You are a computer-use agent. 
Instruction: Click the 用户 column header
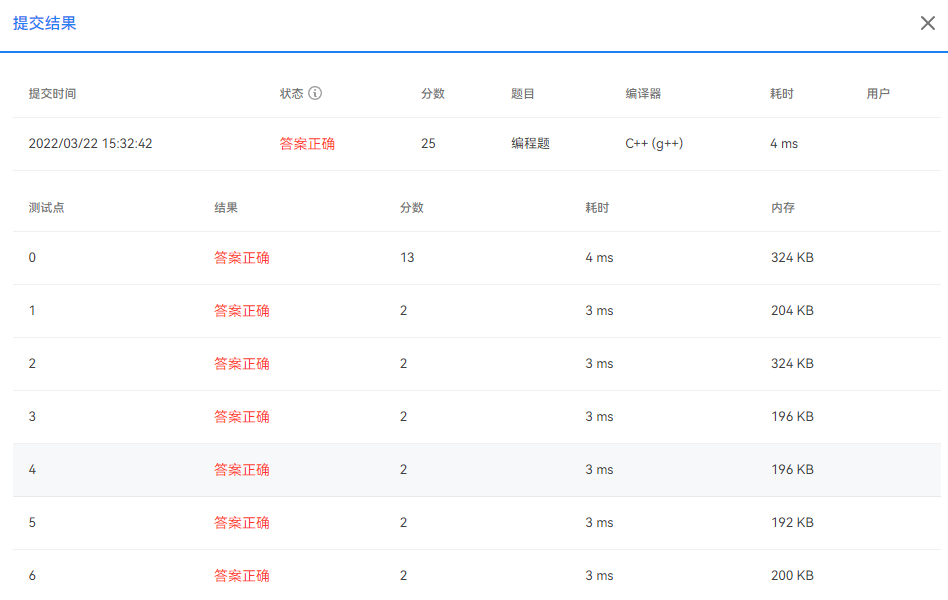click(x=878, y=93)
